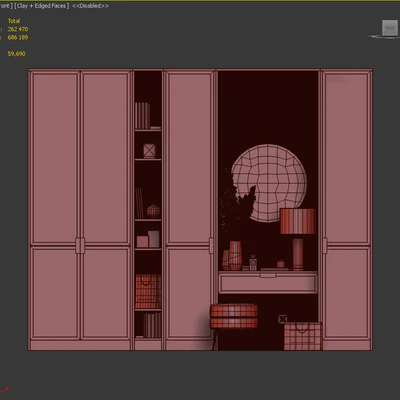
Task: Select the far-right upper wardrobe door
Action: tap(347, 158)
